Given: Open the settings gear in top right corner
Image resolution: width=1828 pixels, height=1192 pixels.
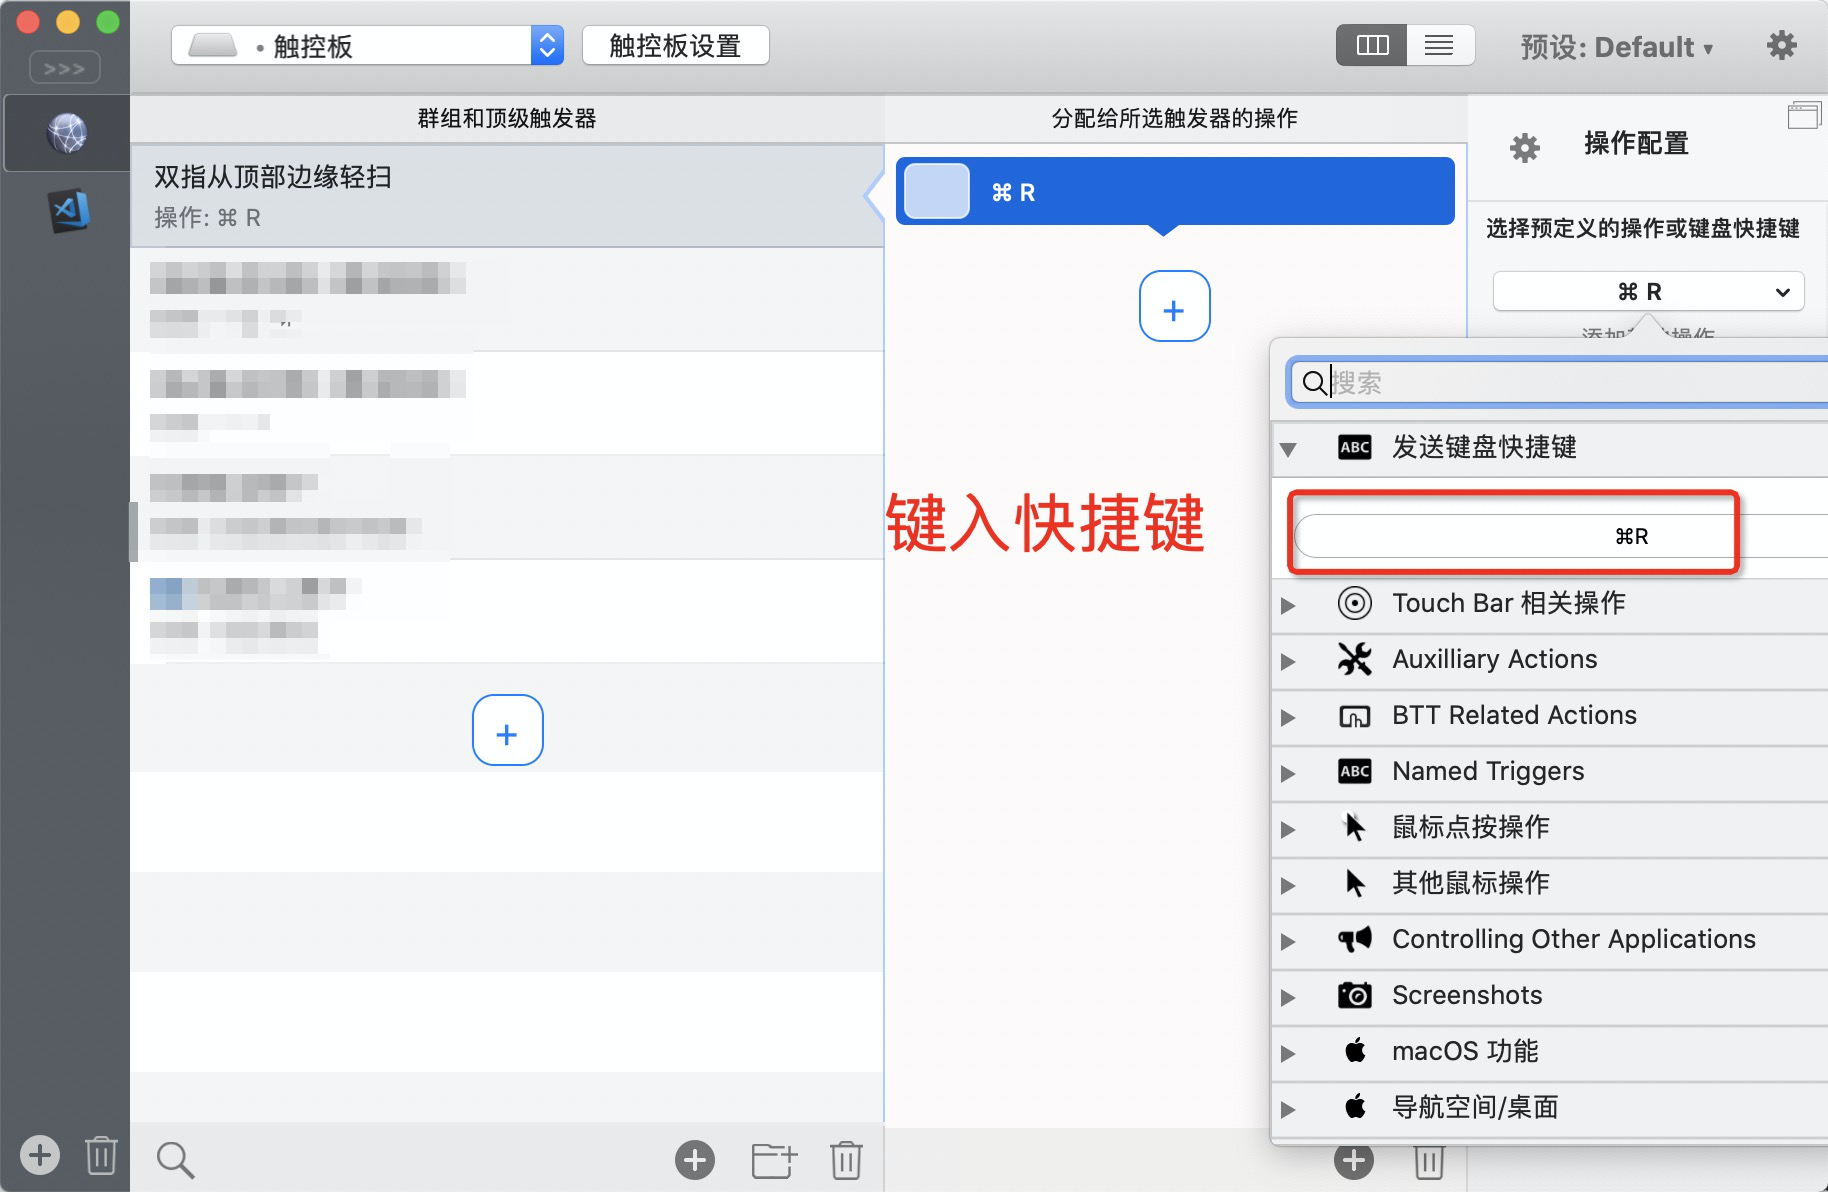Looking at the screenshot, I should click(1783, 45).
